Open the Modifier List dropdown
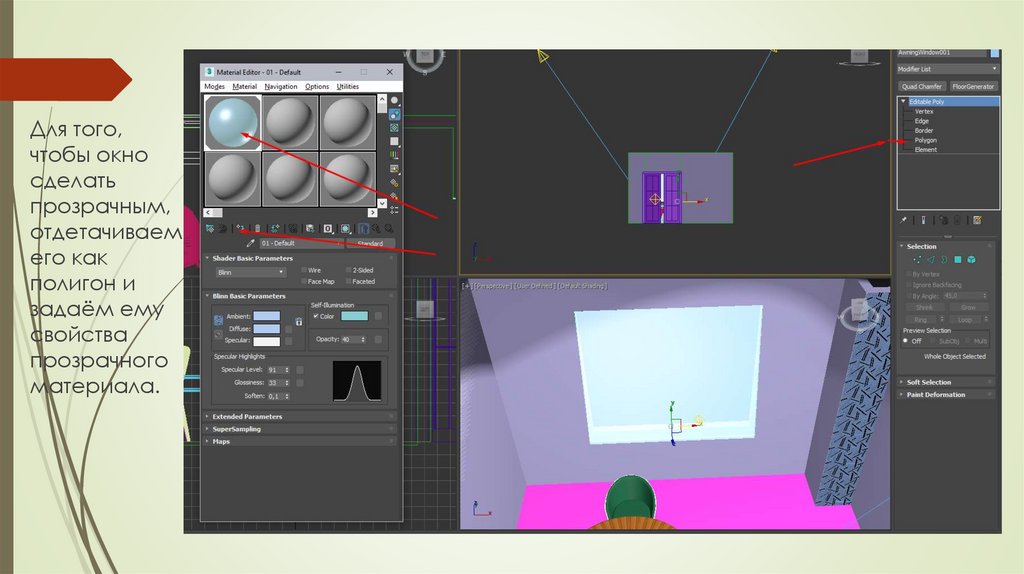Image resolution: width=1024 pixels, height=574 pixels. (x=946, y=69)
